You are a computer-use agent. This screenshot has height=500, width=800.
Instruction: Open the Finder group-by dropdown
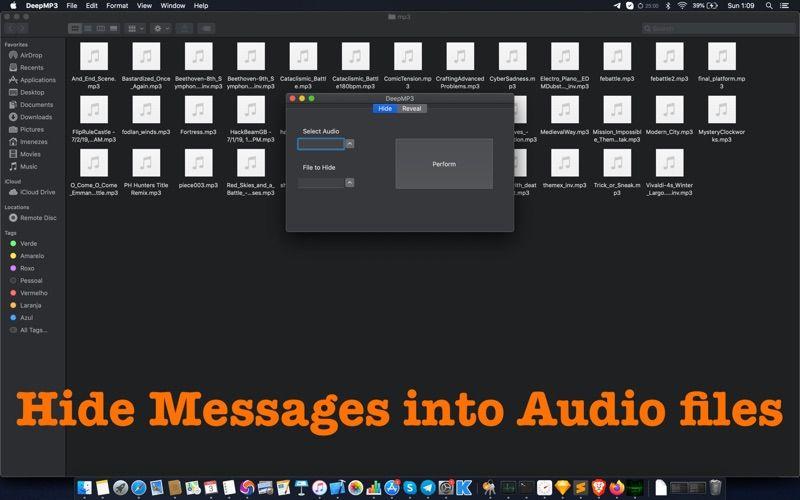pos(135,29)
